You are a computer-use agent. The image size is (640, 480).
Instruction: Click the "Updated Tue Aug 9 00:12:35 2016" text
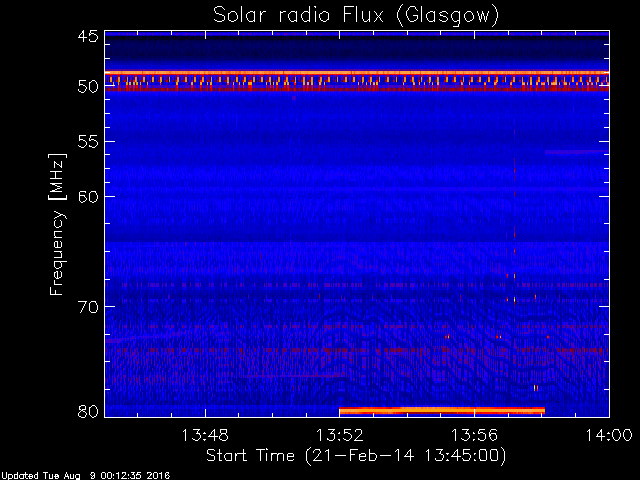(x=85, y=476)
